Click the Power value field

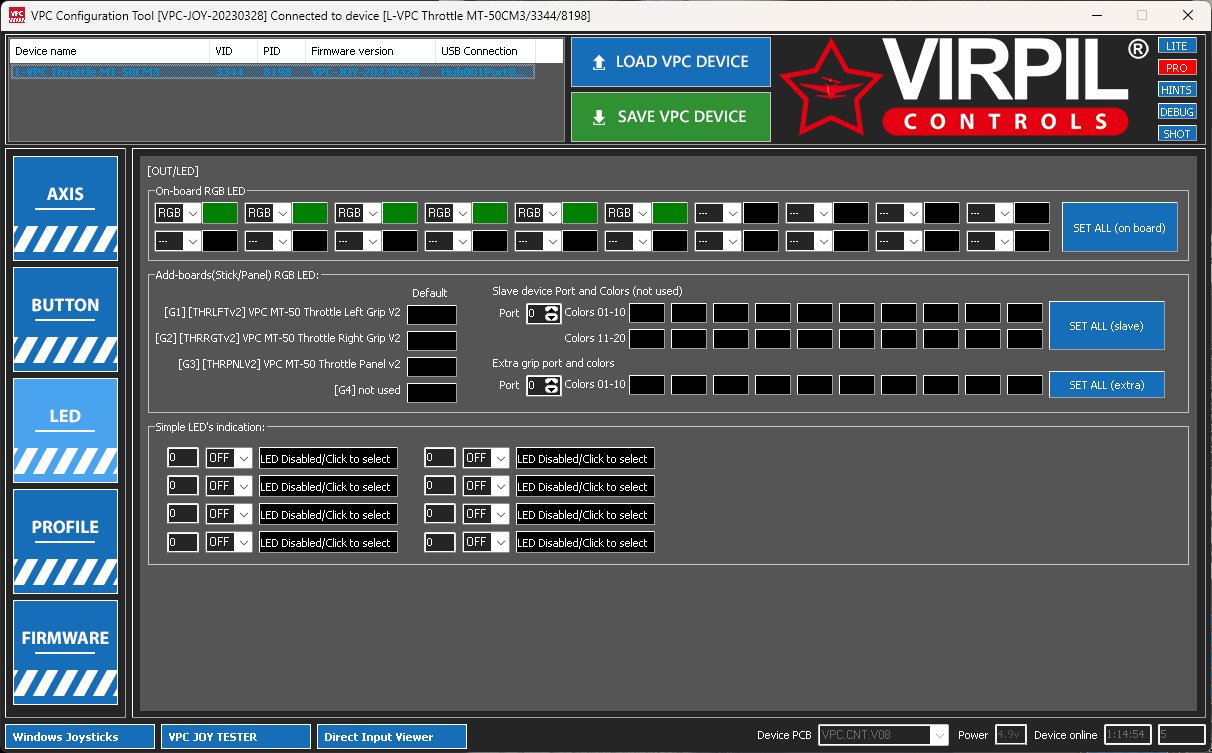[x=1011, y=735]
